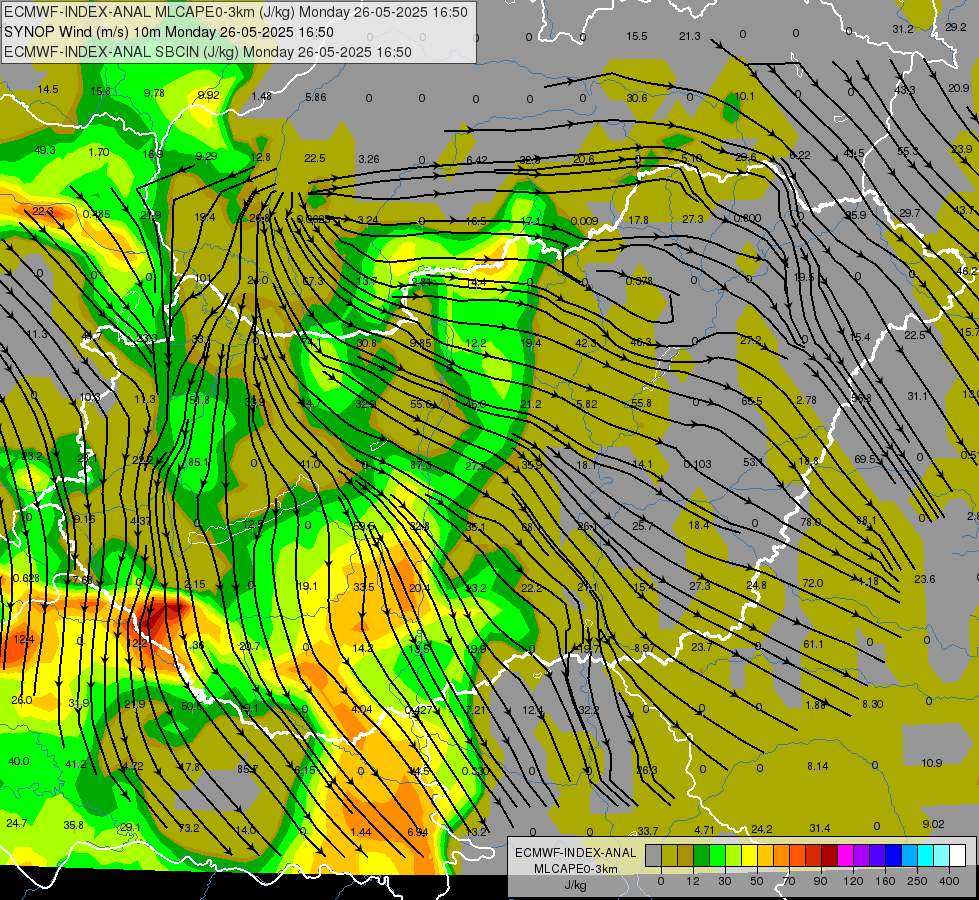The width and height of the screenshot is (979, 900).
Task: Select the map value 8.30
Action: (x=872, y=704)
